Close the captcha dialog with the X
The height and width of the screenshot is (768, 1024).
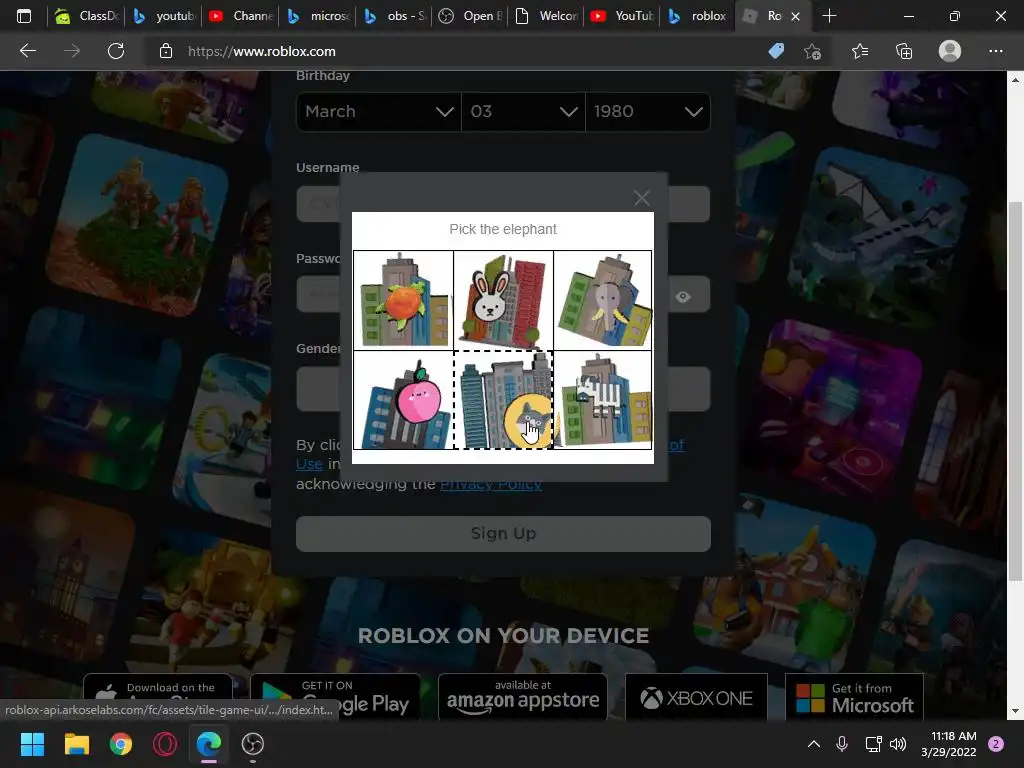click(x=641, y=198)
